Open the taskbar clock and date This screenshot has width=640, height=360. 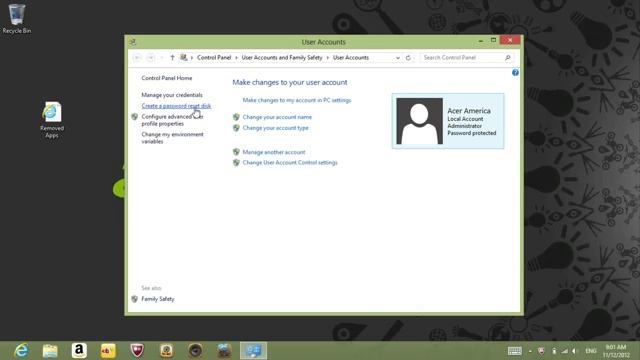point(617,351)
